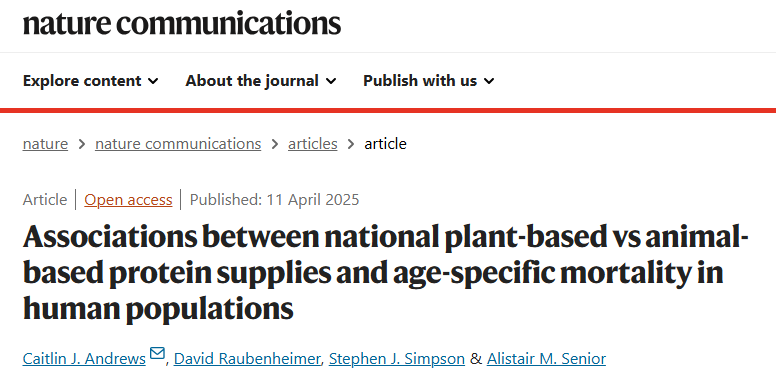Open the Explore content menu label
Viewport: 776px width, 386px height.
[x=82, y=81]
